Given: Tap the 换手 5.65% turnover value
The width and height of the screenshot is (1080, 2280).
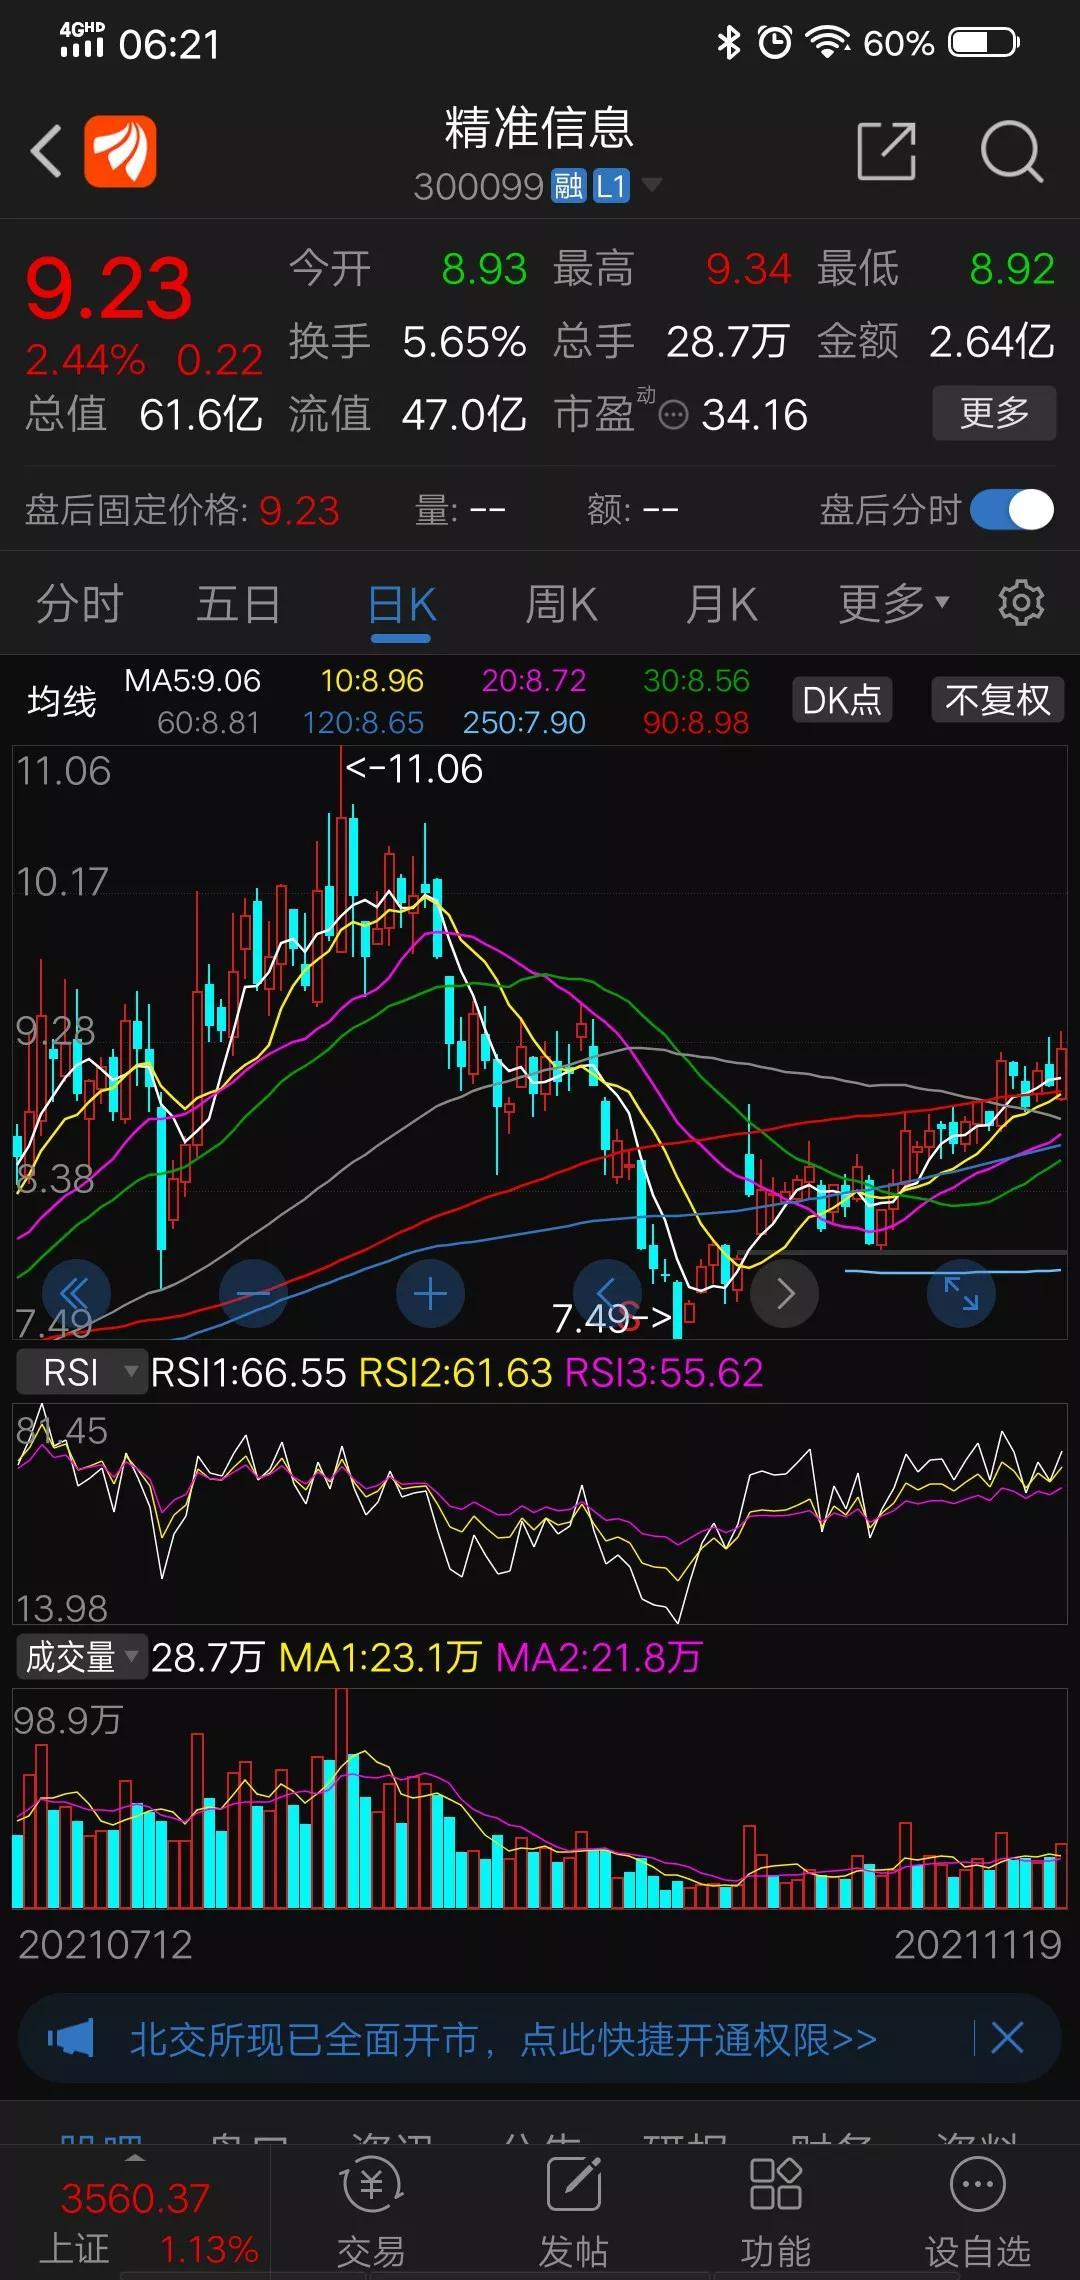Looking at the screenshot, I should pos(464,342).
